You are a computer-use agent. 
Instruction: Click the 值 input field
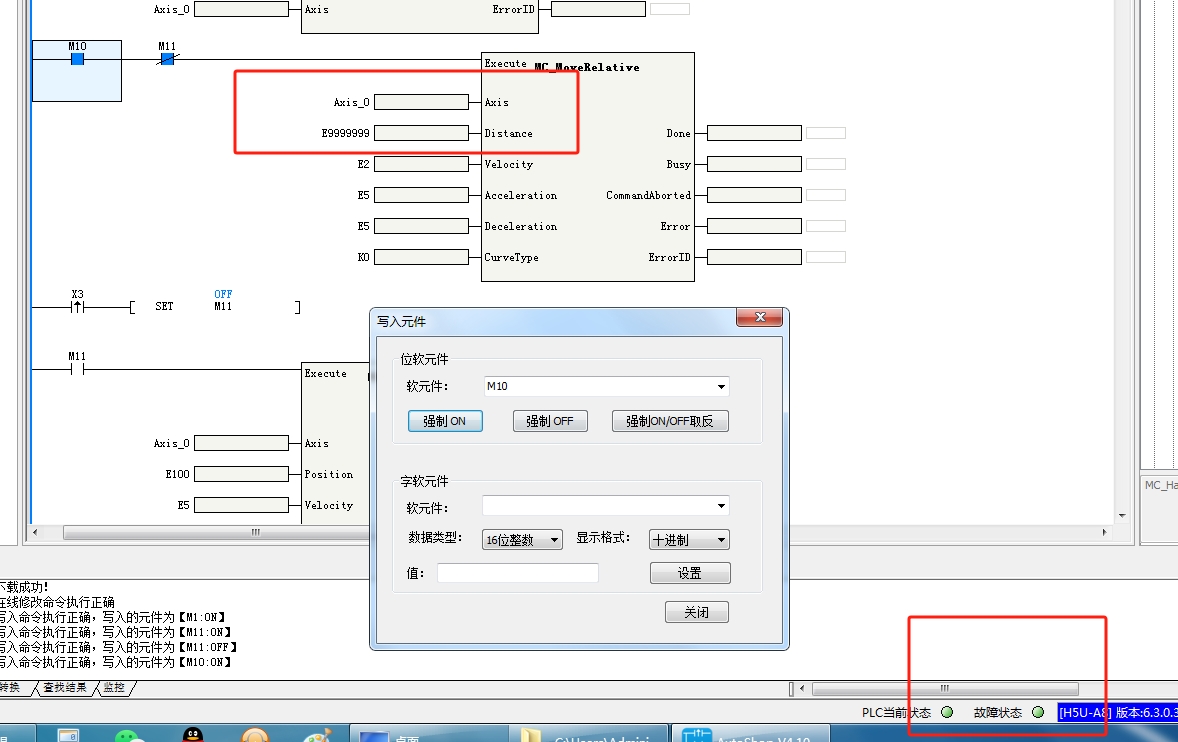point(517,573)
